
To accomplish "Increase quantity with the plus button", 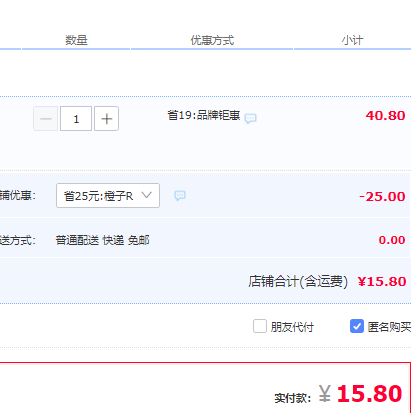I will click(x=106, y=119).
